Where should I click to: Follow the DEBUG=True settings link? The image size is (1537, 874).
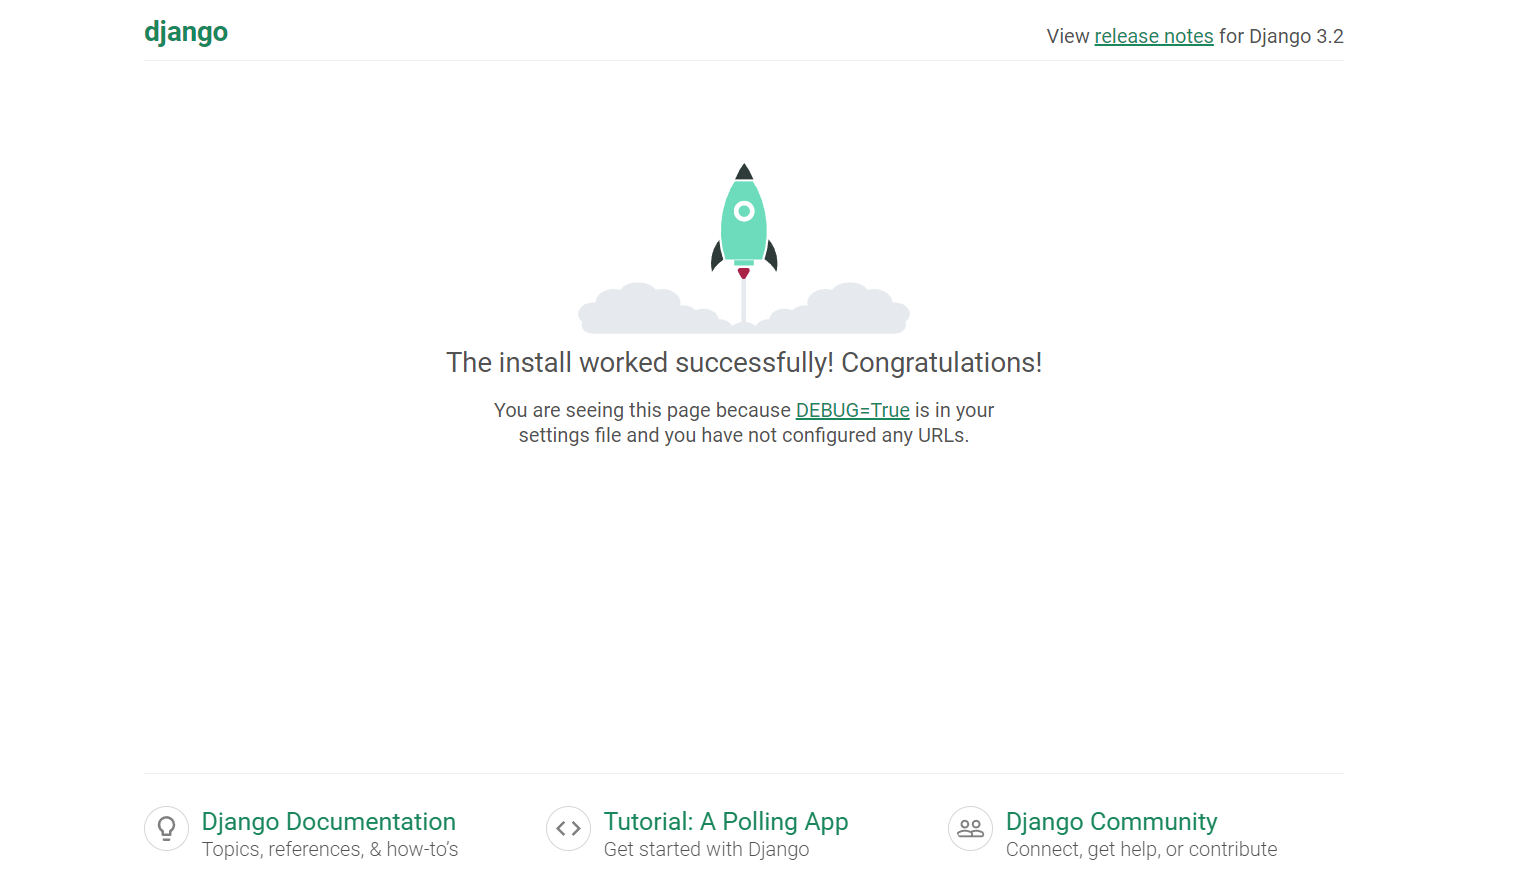(853, 410)
